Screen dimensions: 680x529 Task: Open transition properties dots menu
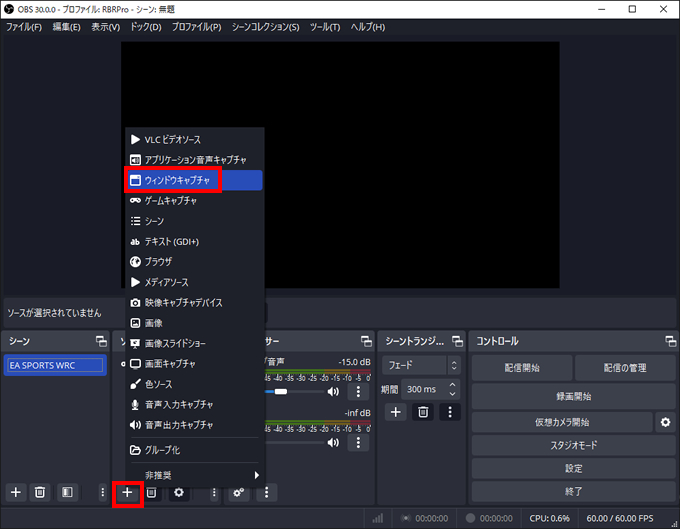tap(450, 412)
